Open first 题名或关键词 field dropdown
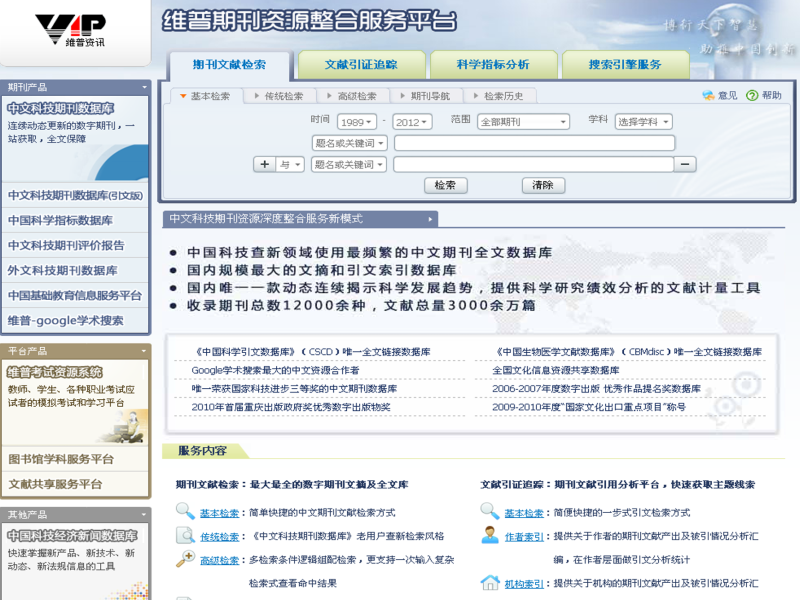 tap(349, 143)
